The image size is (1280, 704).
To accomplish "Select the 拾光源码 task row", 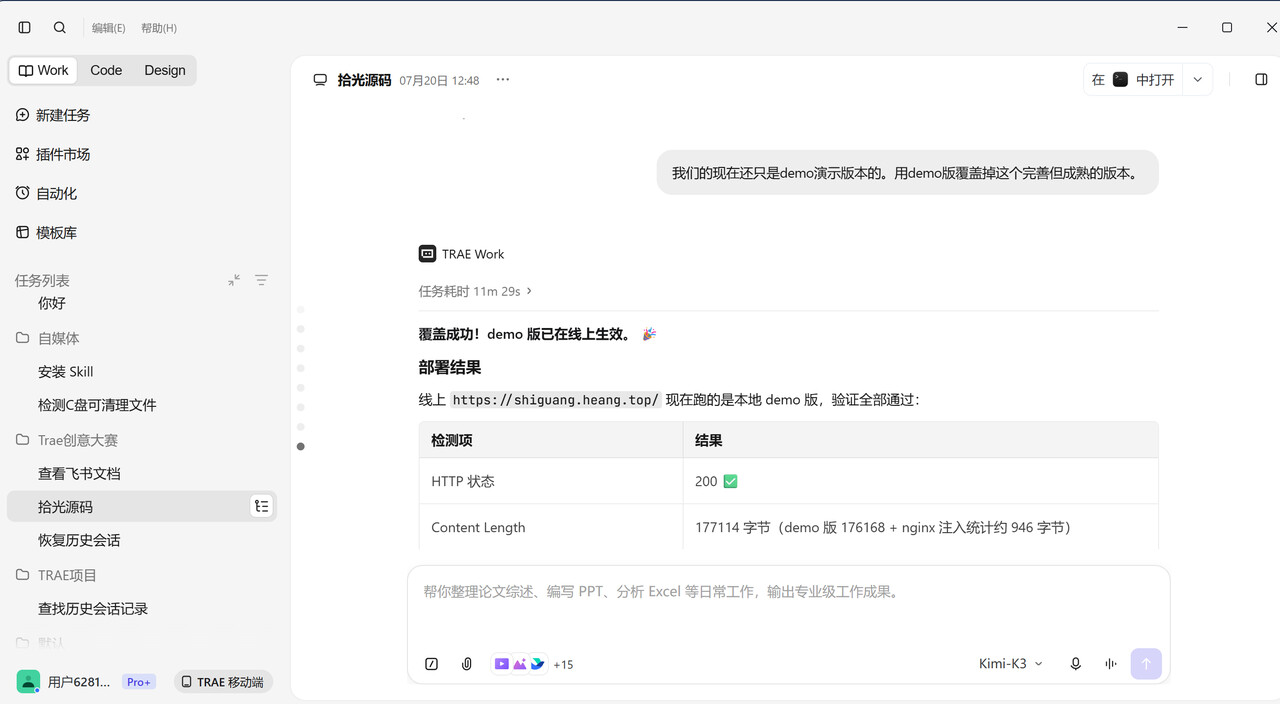I will point(142,507).
